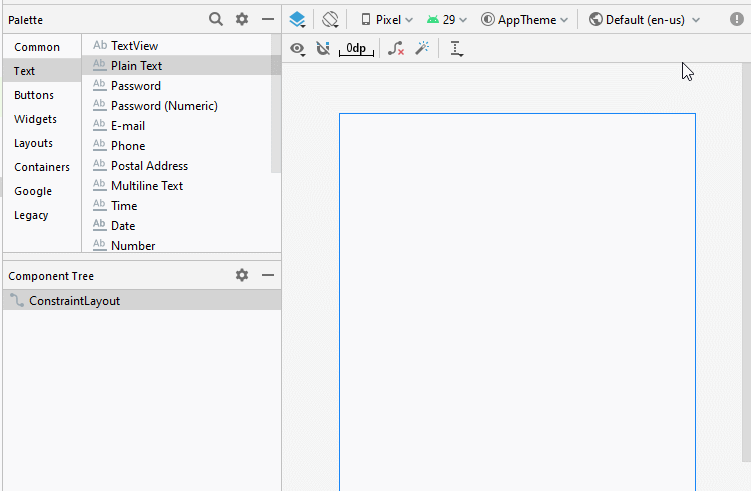Open Guidelines dropdown icon
The height and width of the screenshot is (491, 751).
pos(456,48)
